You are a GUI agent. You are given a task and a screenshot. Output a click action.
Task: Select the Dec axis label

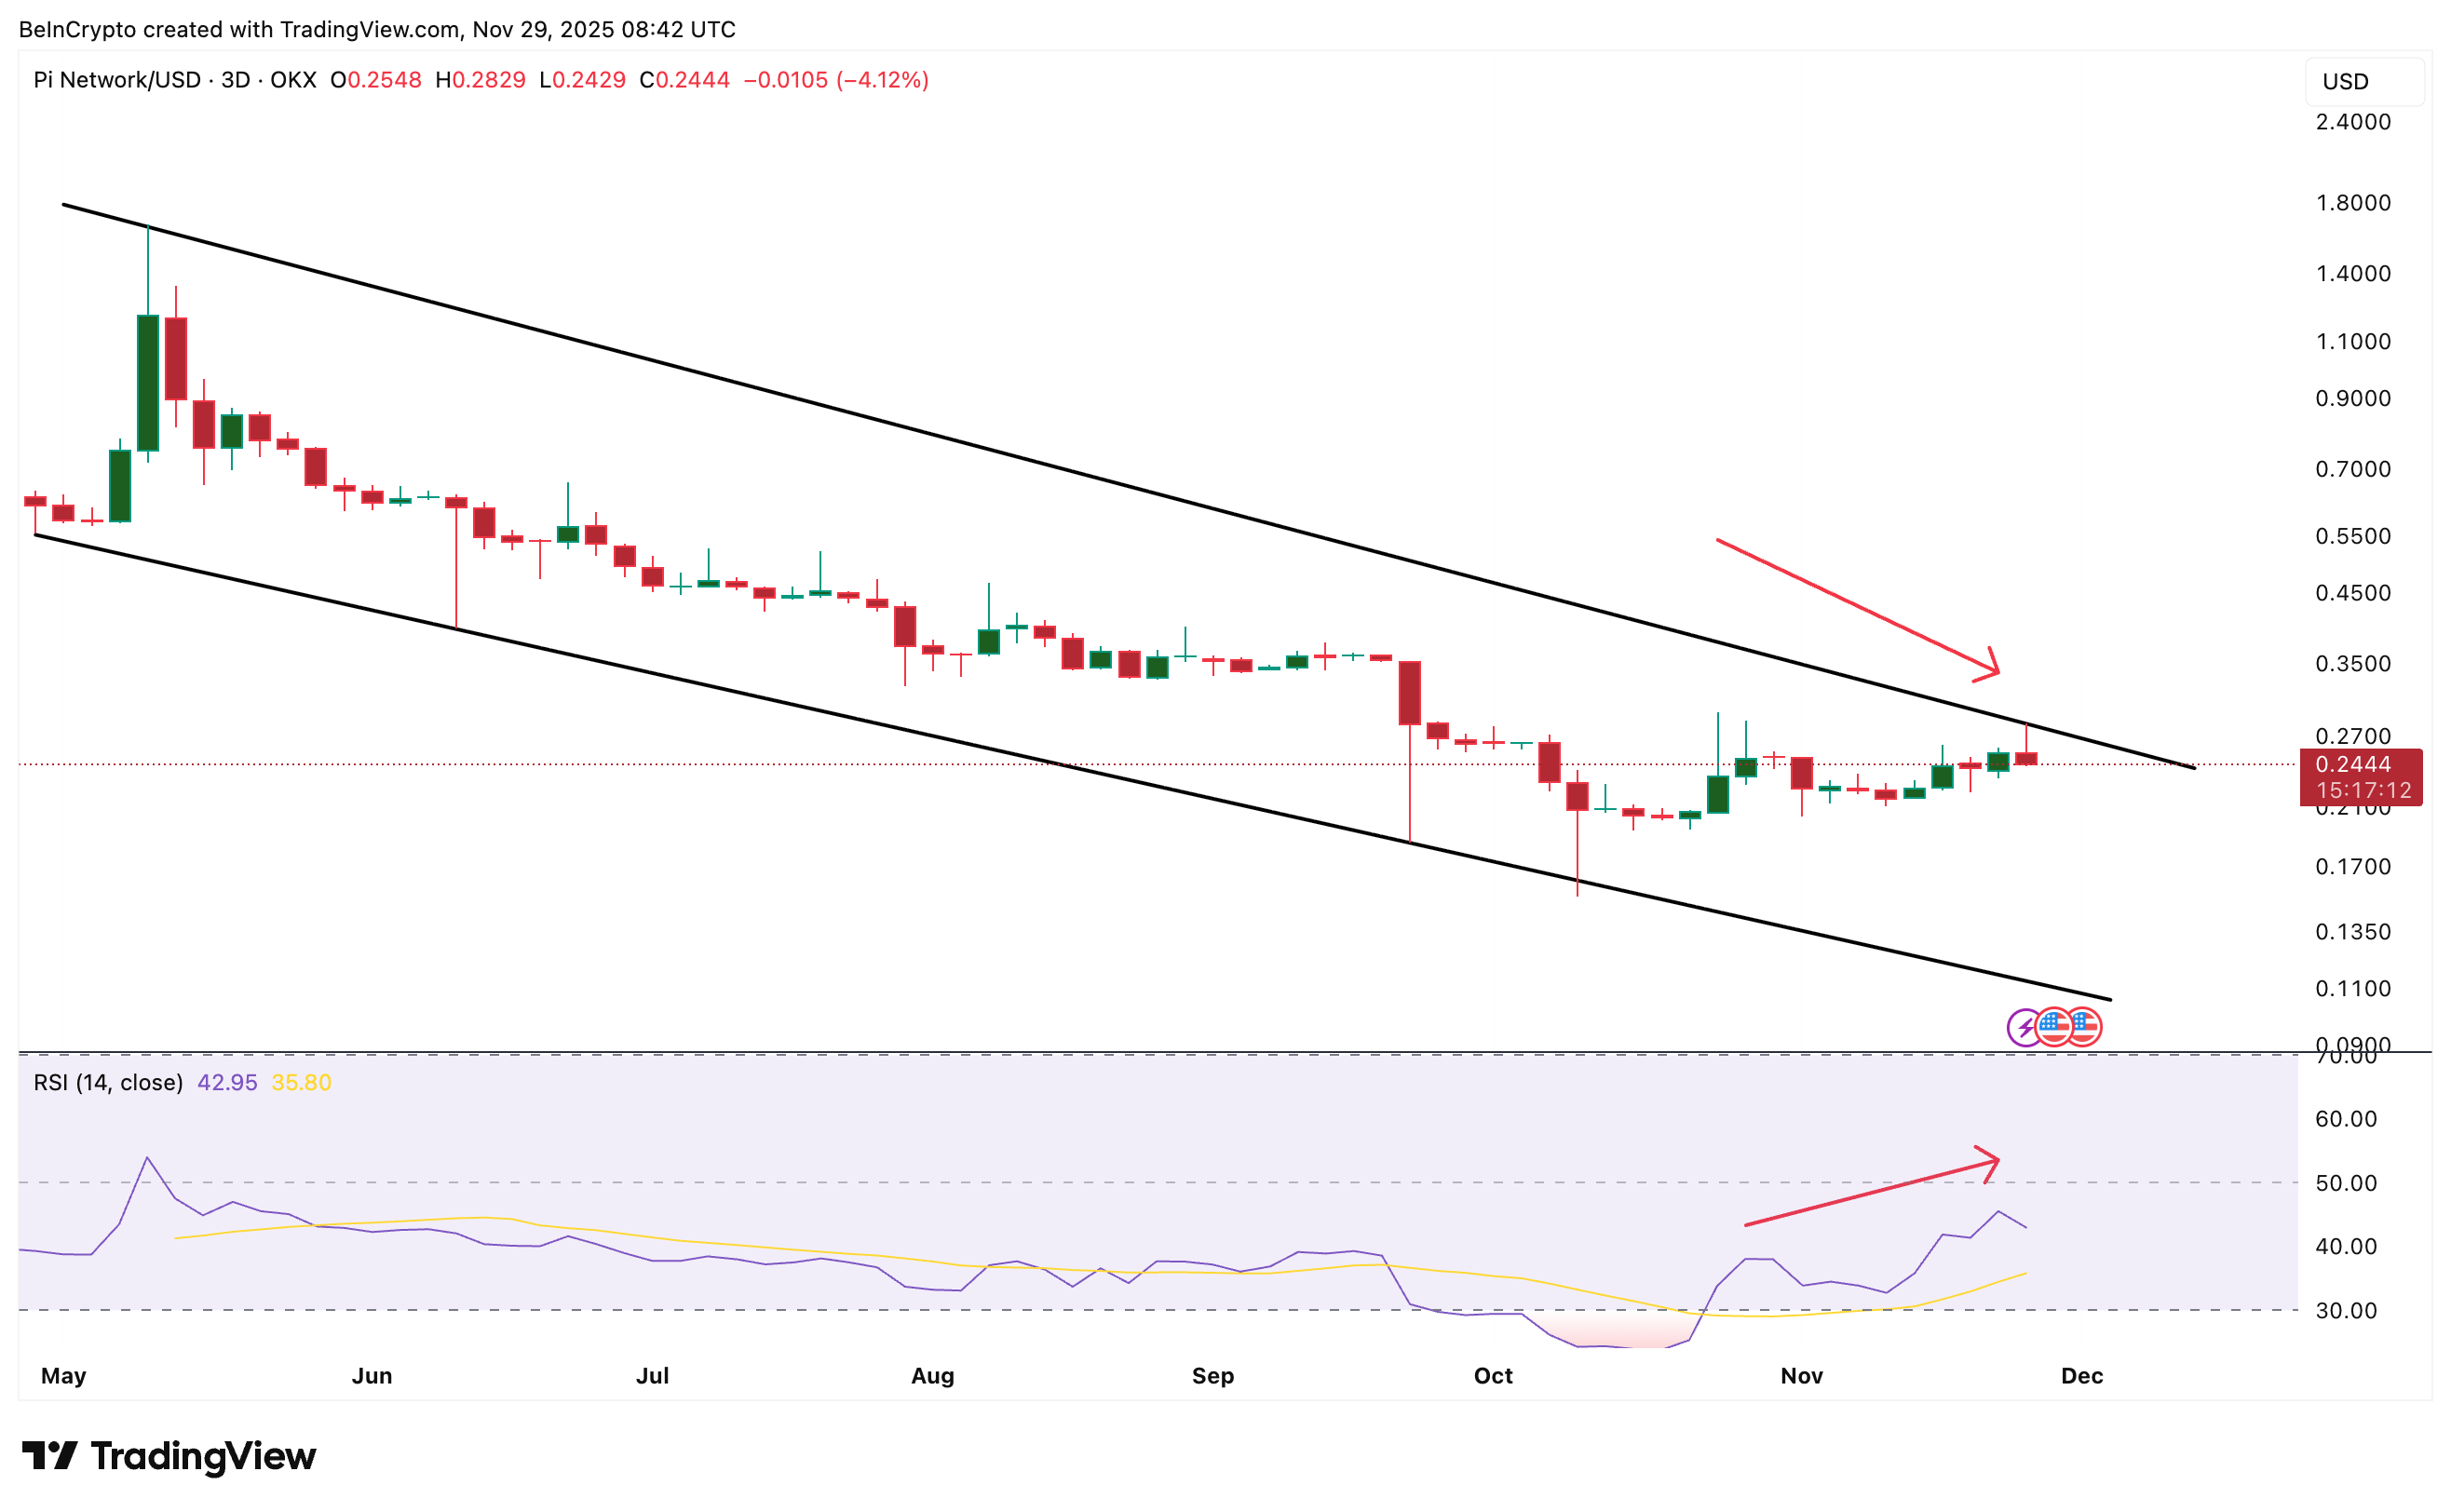click(2085, 1375)
